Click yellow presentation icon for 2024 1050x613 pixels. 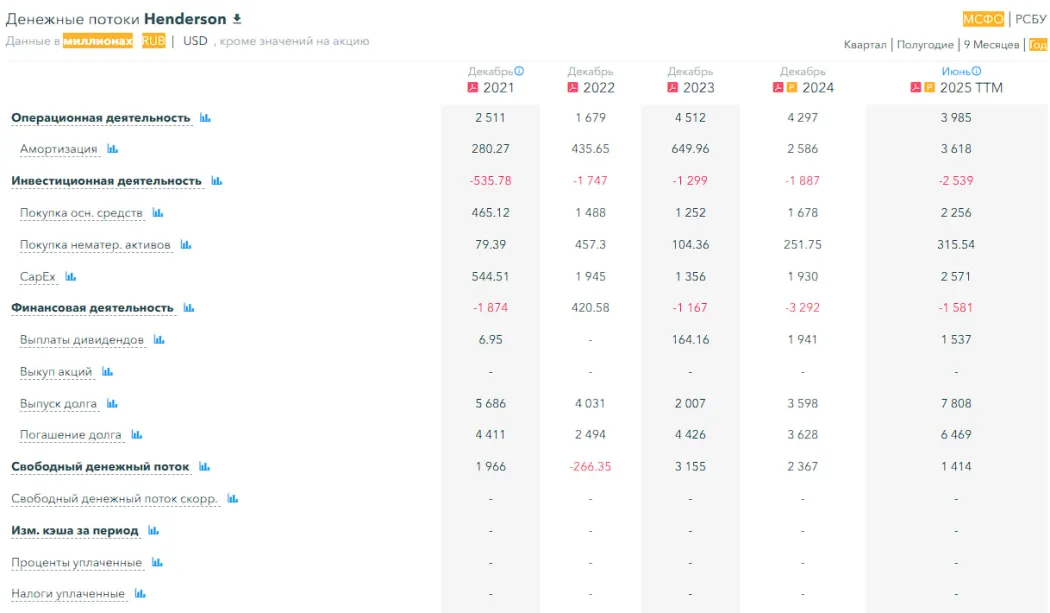click(792, 88)
